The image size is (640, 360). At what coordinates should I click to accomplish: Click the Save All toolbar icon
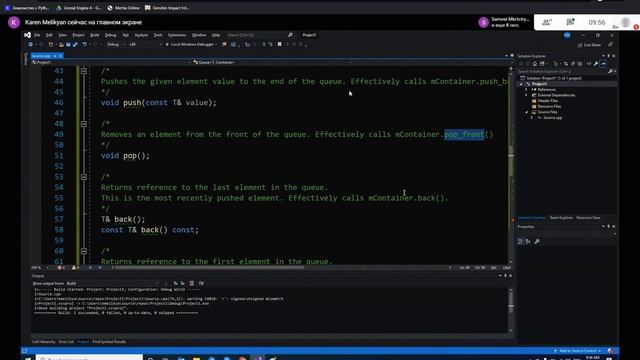pyautogui.click(x=75, y=44)
